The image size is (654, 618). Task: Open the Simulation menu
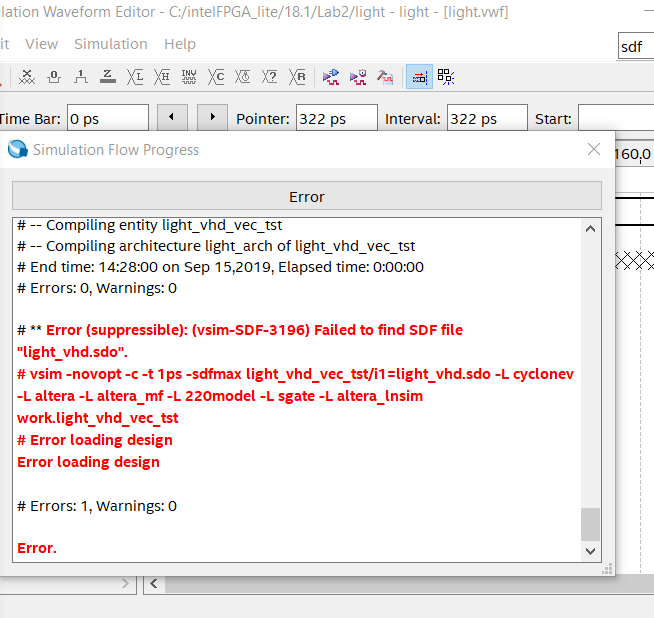coord(111,44)
